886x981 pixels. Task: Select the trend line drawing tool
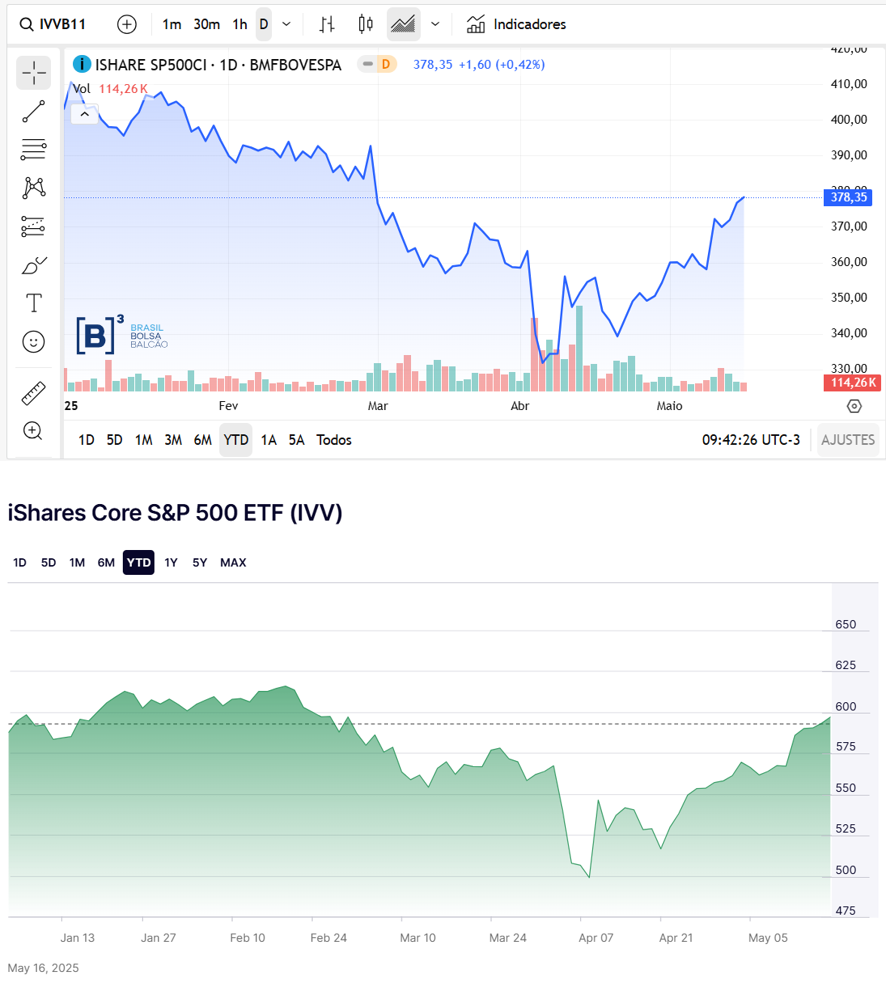click(x=33, y=112)
